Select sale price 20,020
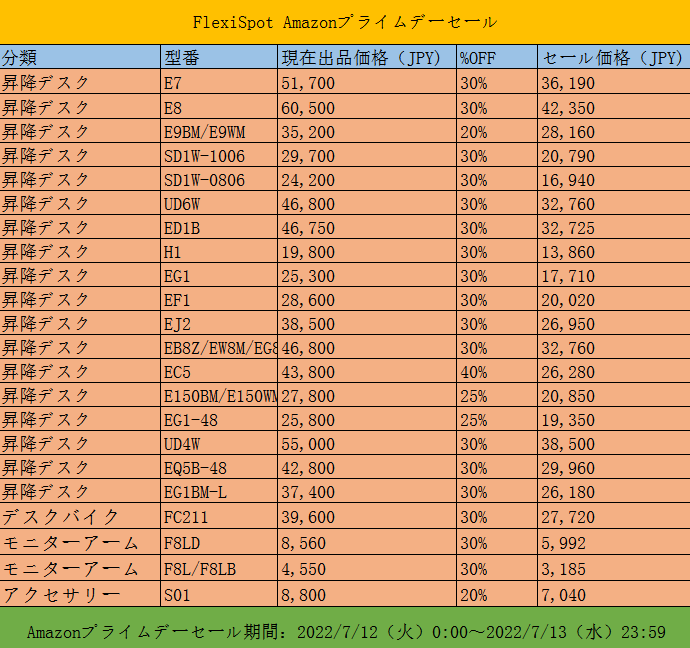This screenshot has height=648, width=690. click(614, 299)
